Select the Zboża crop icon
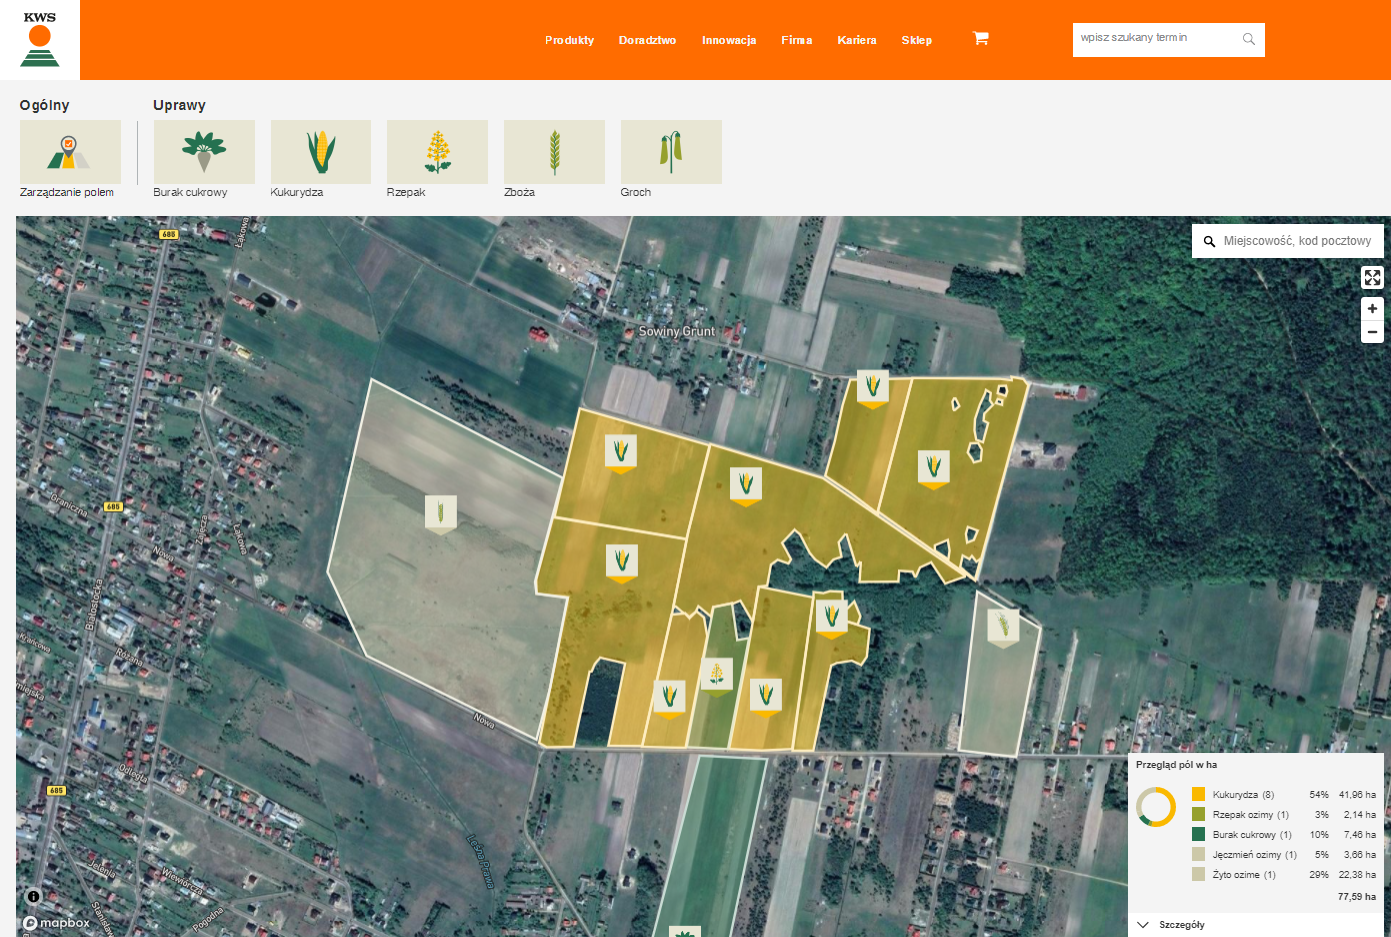The width and height of the screenshot is (1391, 937). click(554, 152)
